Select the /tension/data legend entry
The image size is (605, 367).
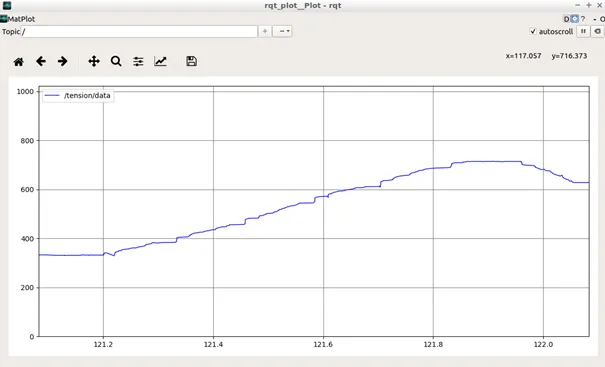point(78,95)
